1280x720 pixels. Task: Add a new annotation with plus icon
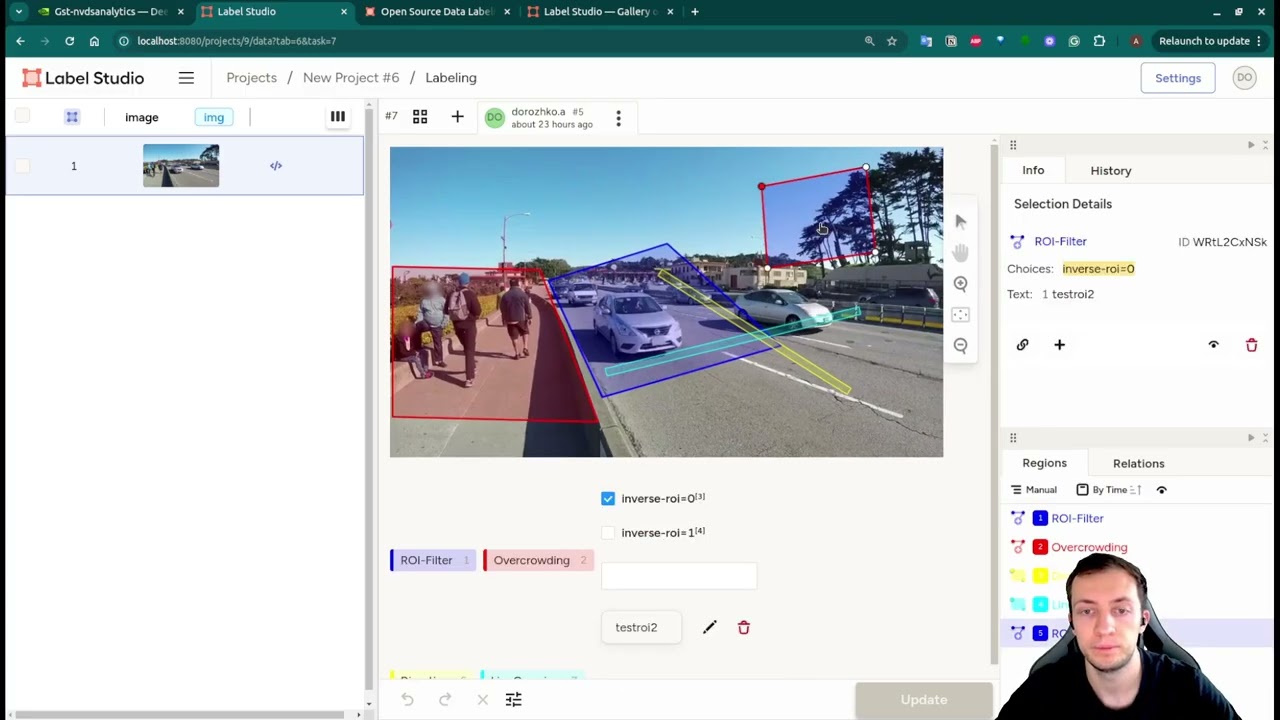coord(457,117)
